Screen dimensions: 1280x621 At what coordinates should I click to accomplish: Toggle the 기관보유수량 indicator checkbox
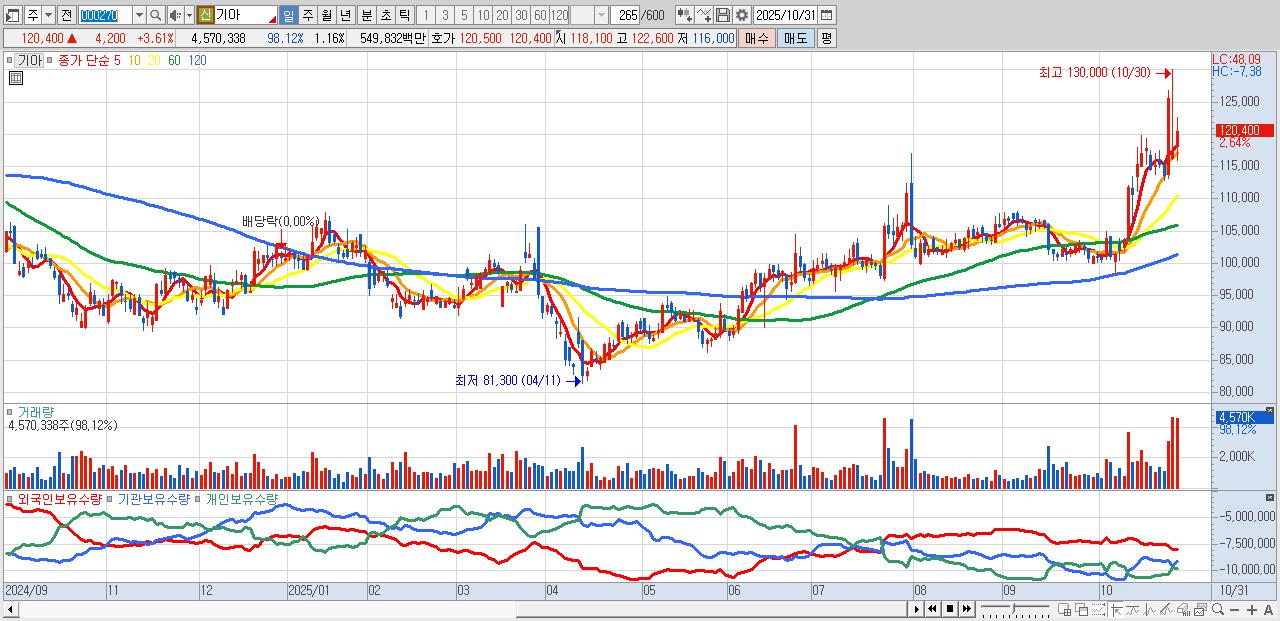pyautogui.click(x=111, y=499)
